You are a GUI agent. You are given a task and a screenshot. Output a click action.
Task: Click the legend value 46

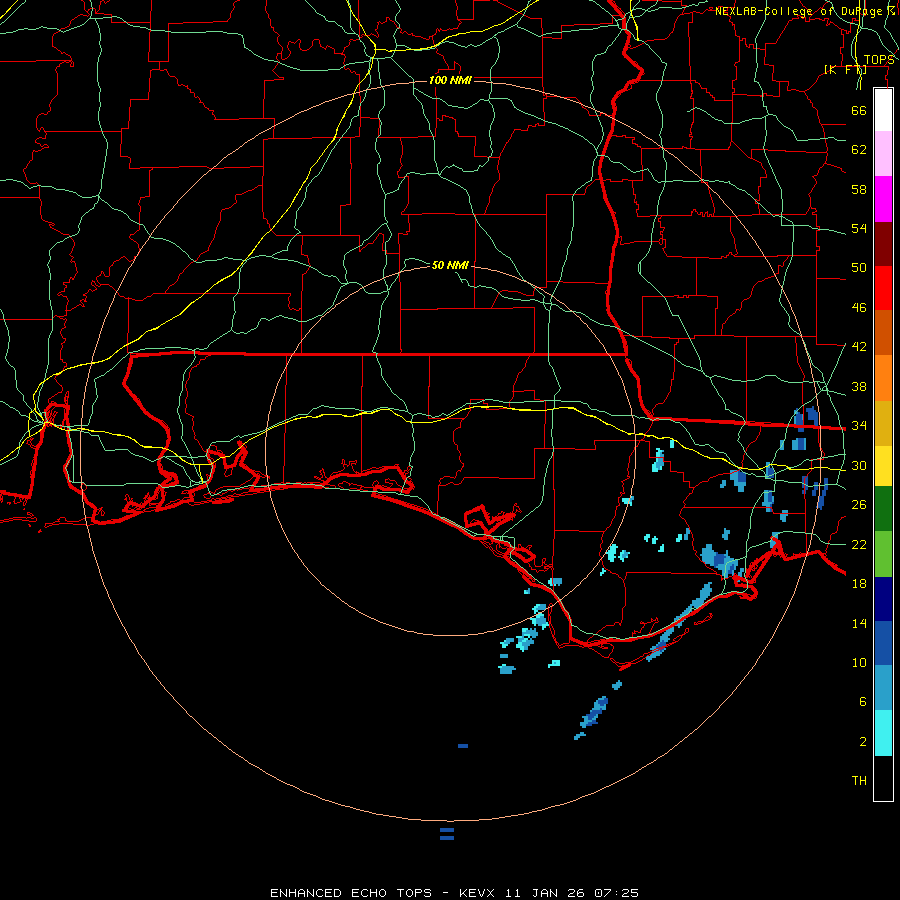point(859,308)
